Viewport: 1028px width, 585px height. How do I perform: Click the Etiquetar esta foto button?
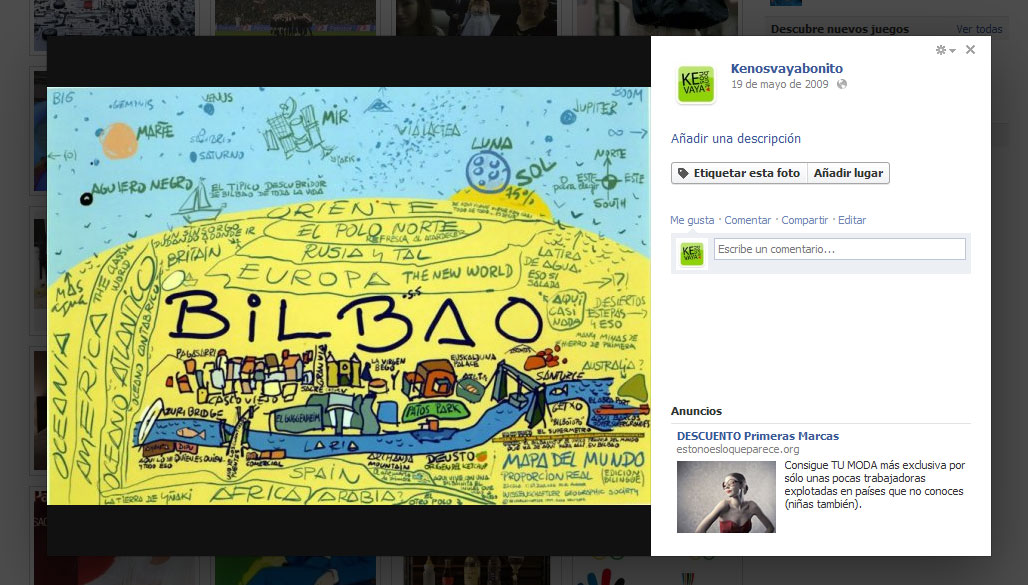pyautogui.click(x=740, y=173)
